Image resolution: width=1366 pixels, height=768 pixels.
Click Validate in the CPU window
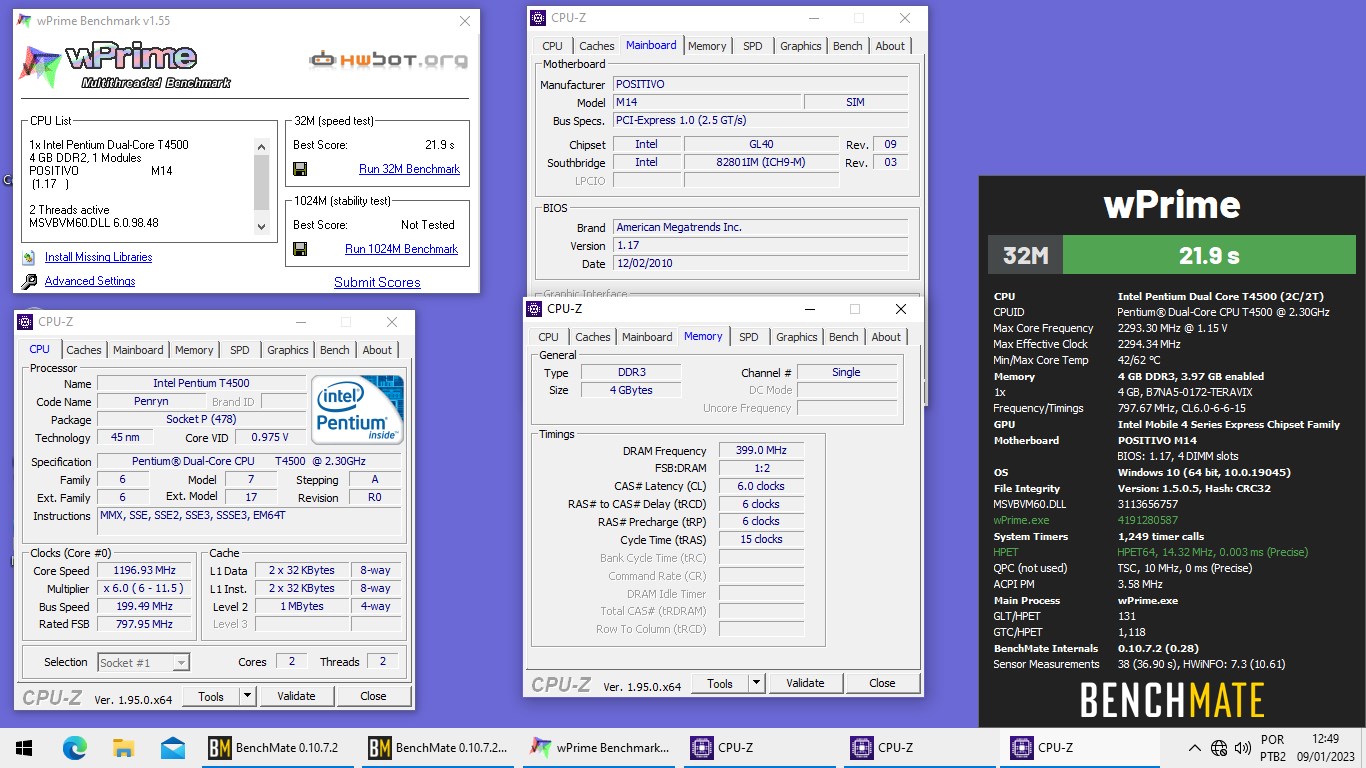(x=296, y=696)
